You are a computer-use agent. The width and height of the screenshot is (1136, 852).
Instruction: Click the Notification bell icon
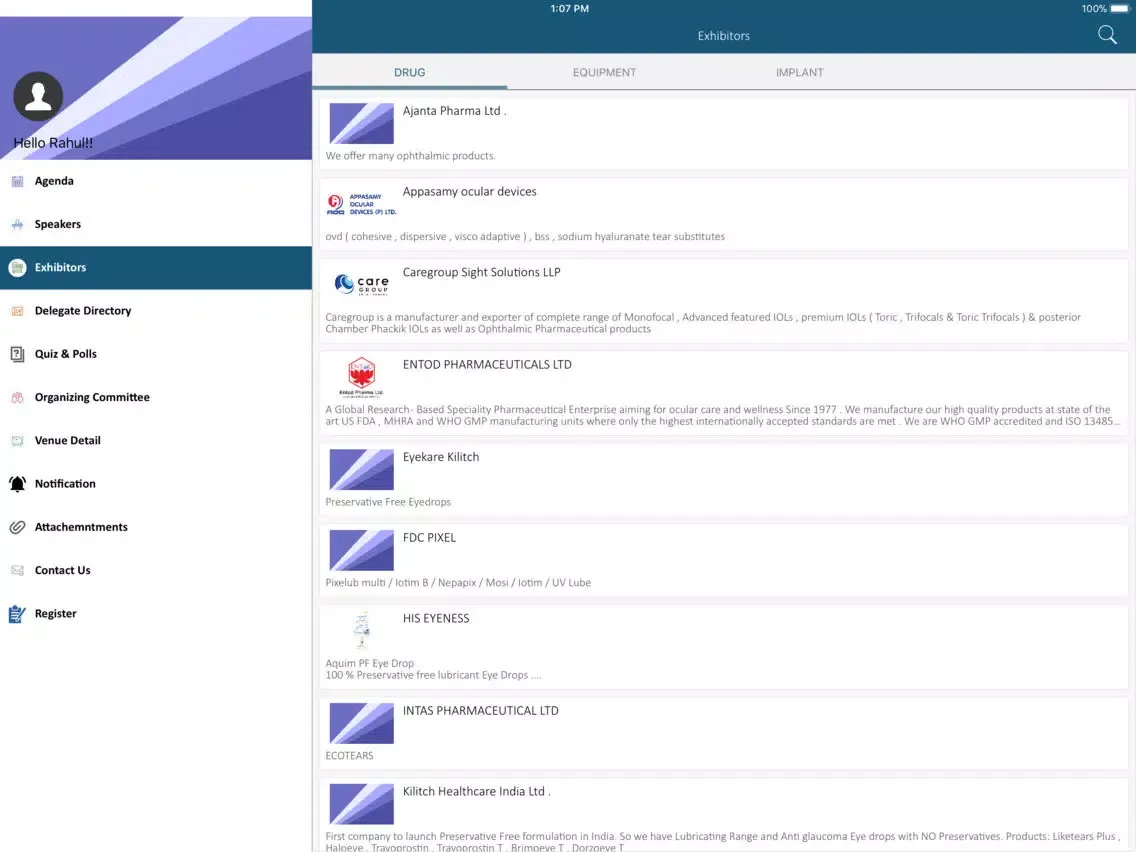[x=17, y=484]
